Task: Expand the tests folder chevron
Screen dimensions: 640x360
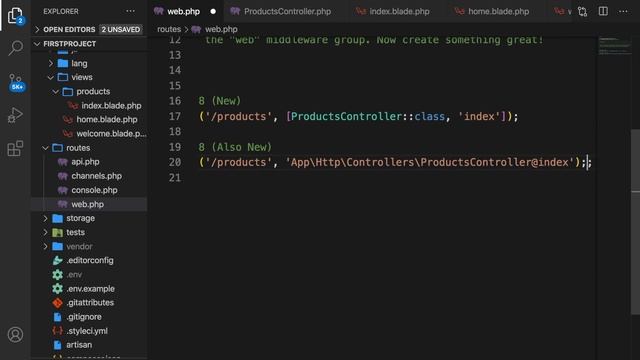Action: coord(45,232)
